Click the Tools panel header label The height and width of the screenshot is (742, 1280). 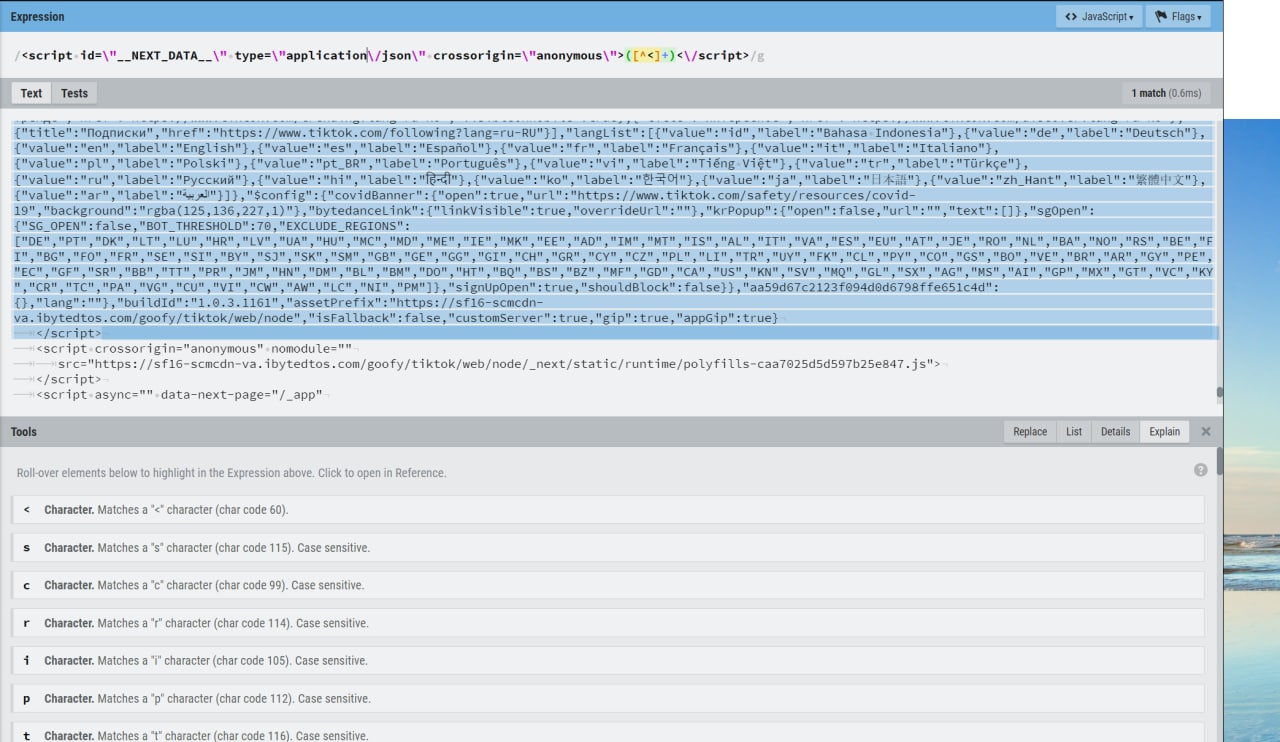pyautogui.click(x=24, y=432)
